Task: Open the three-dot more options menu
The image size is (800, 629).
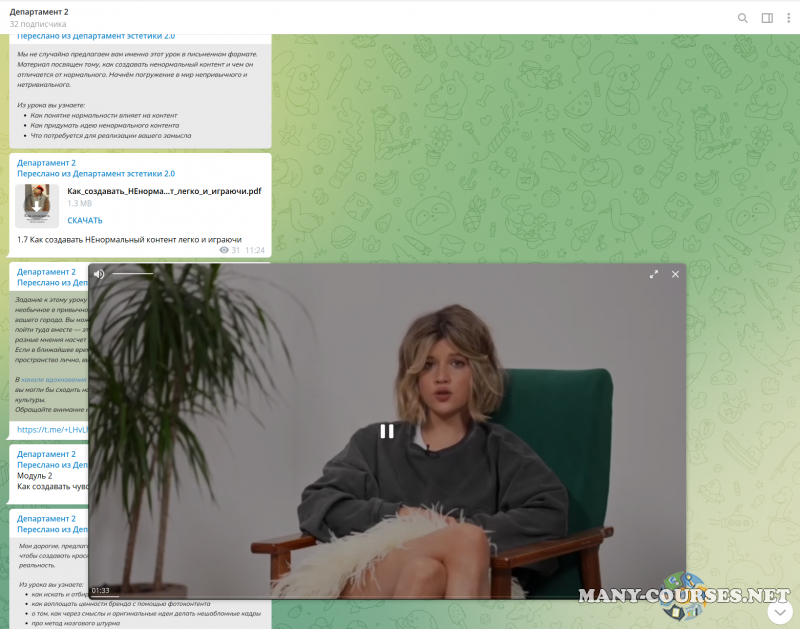Action: 789,17
